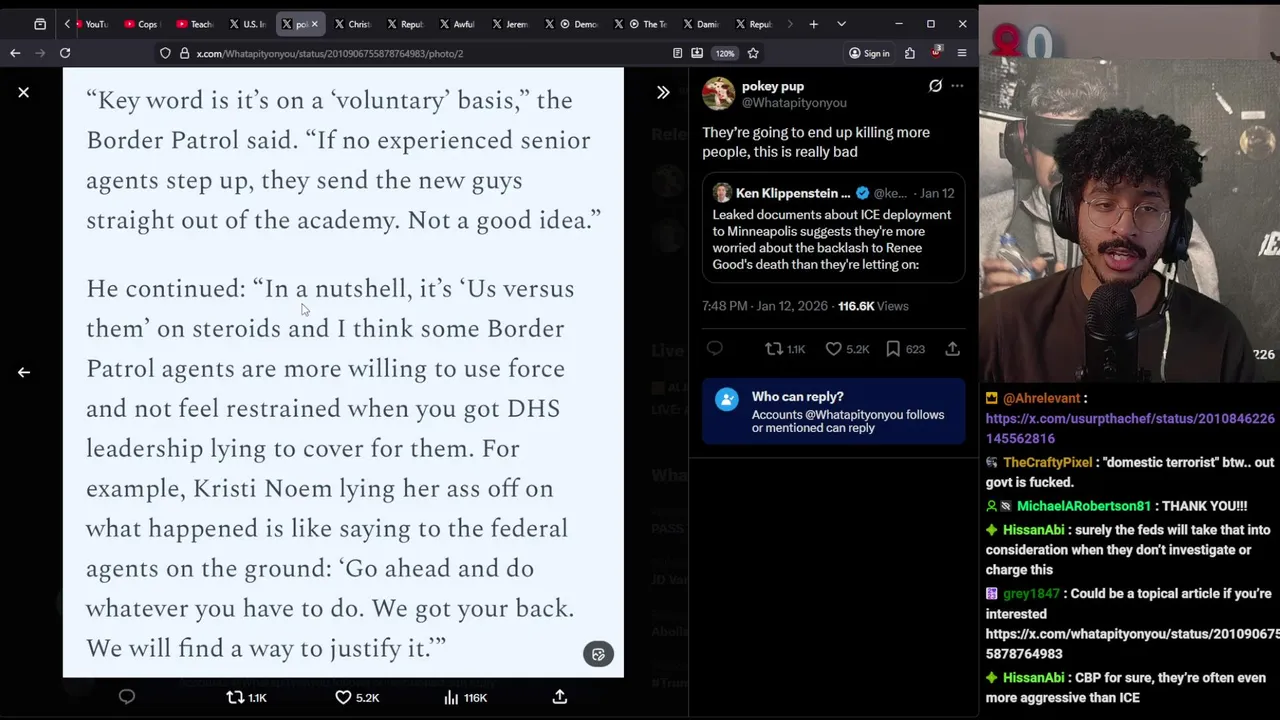Image resolution: width=1280 pixels, height=720 pixels.
Task: Open Ahrelevant's usurpthachef chat link
Action: [1130, 428]
